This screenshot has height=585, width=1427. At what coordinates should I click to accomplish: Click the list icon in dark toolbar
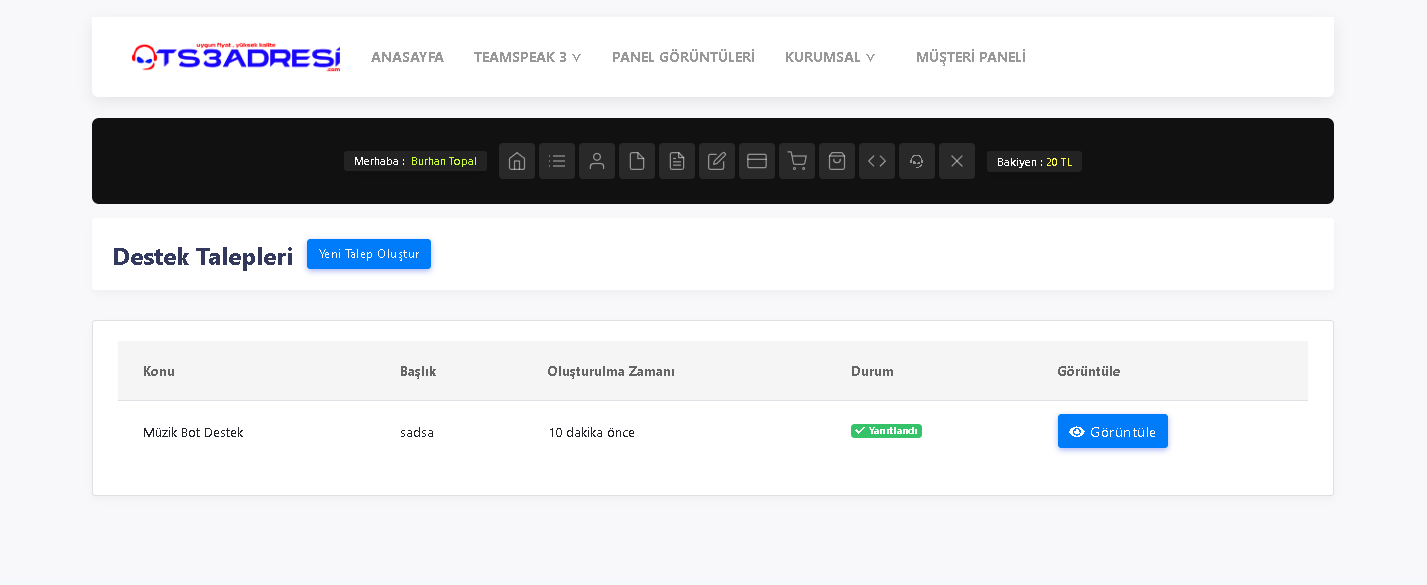(557, 161)
